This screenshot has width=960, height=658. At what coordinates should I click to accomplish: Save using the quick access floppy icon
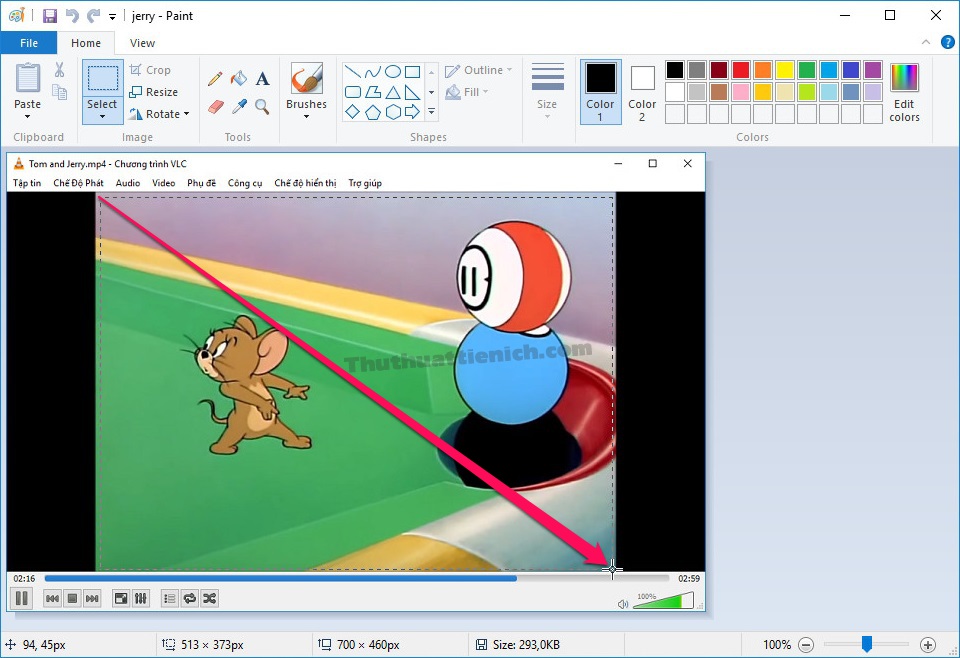(50, 16)
